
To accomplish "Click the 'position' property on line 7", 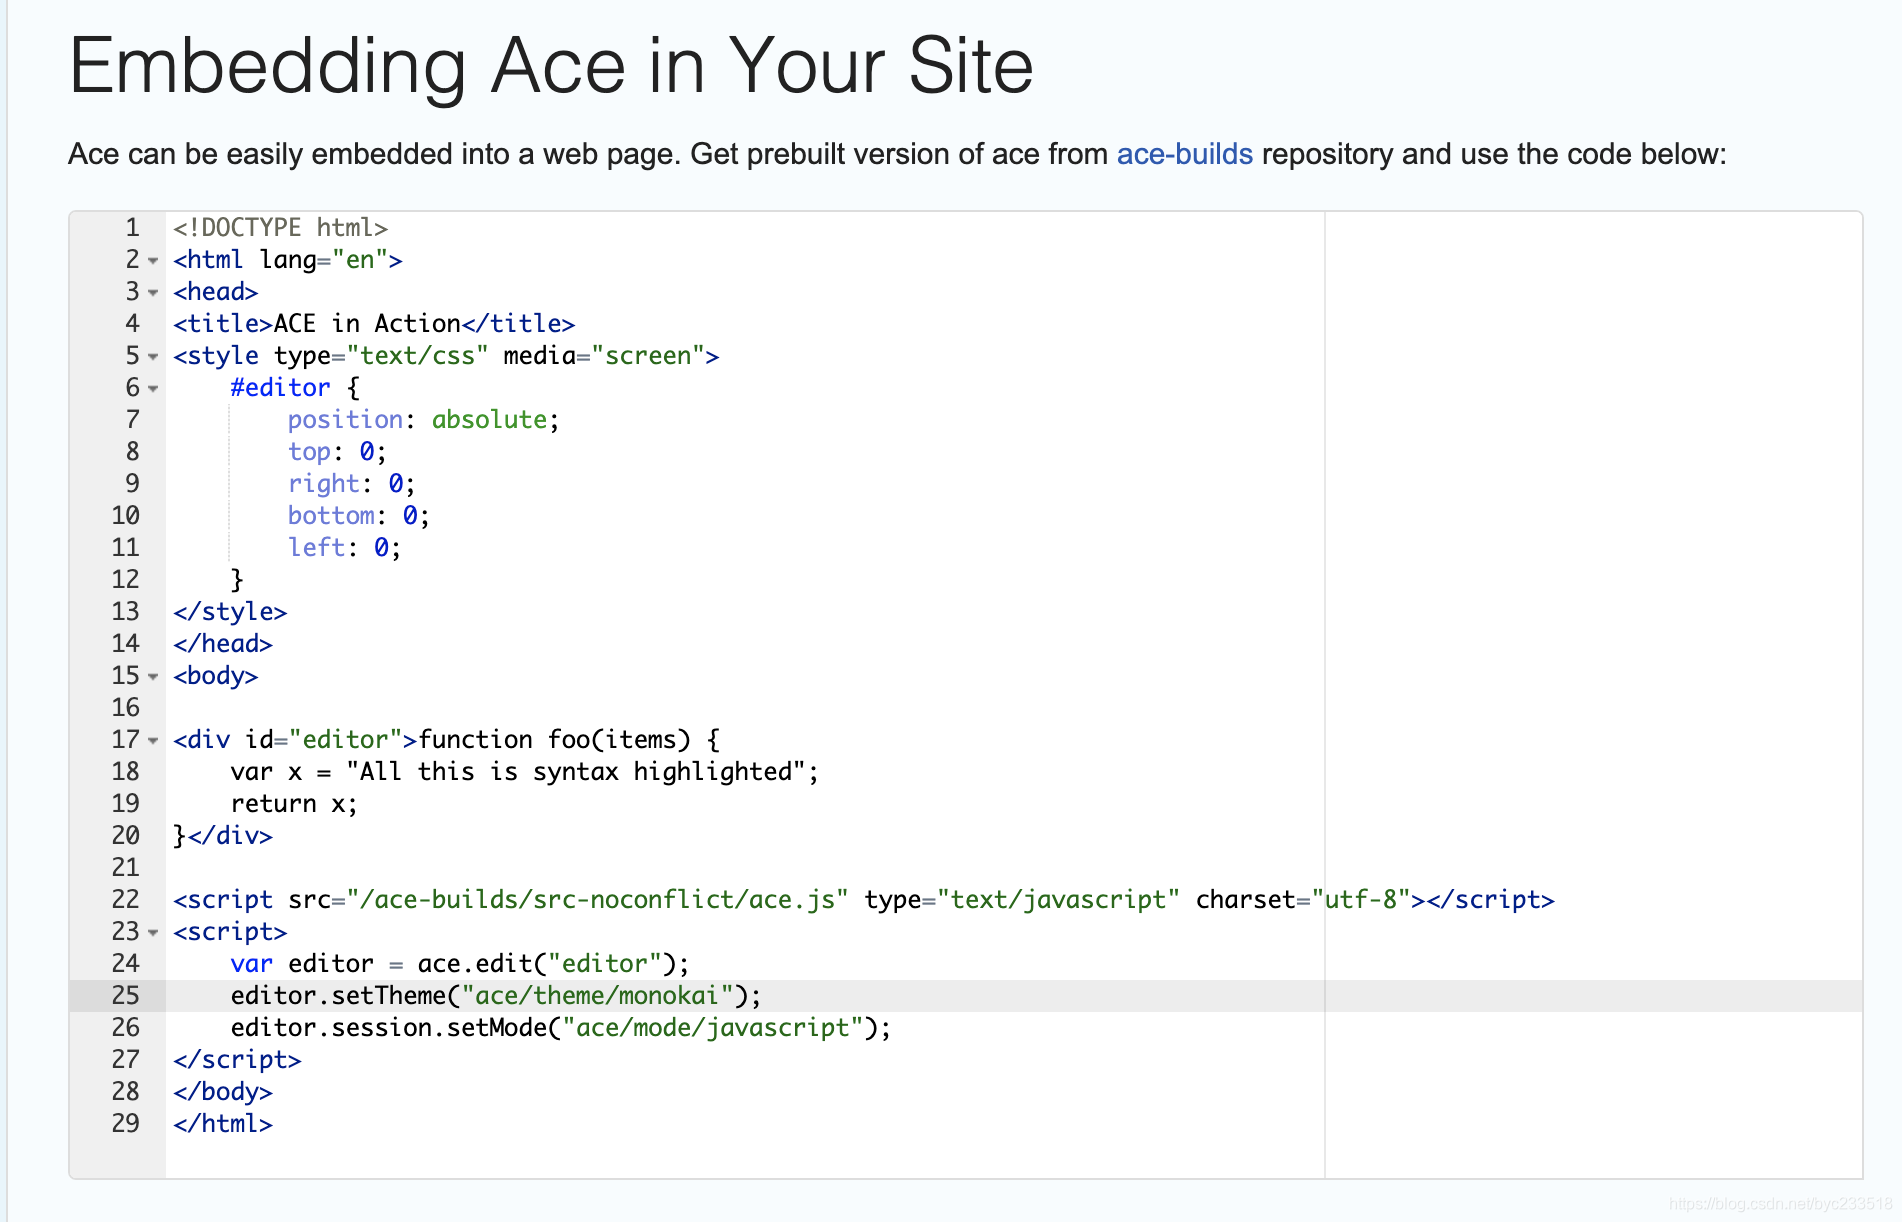I will pos(346,420).
